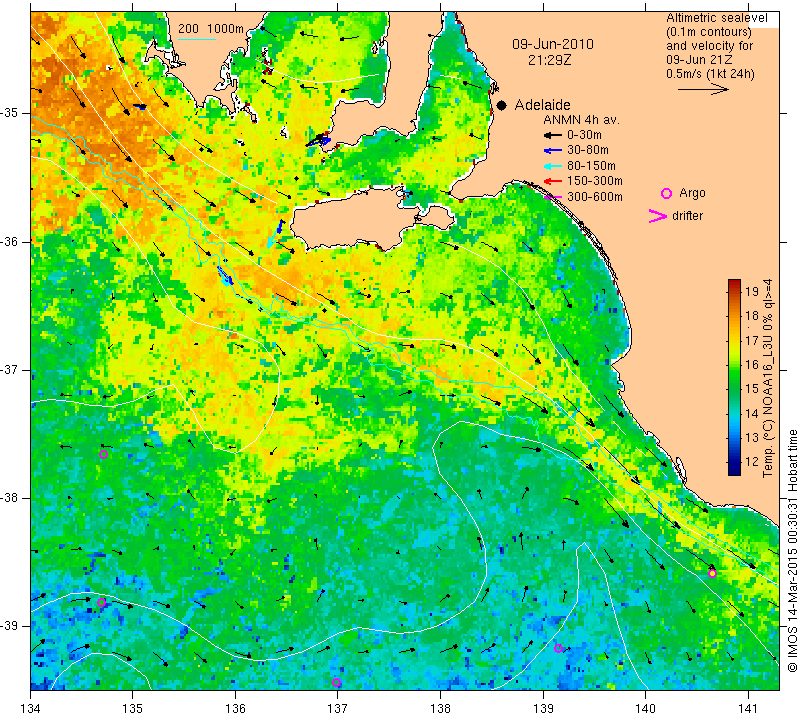
Task: Click the IMOS copyright Hobart time text
Action: click(792, 550)
